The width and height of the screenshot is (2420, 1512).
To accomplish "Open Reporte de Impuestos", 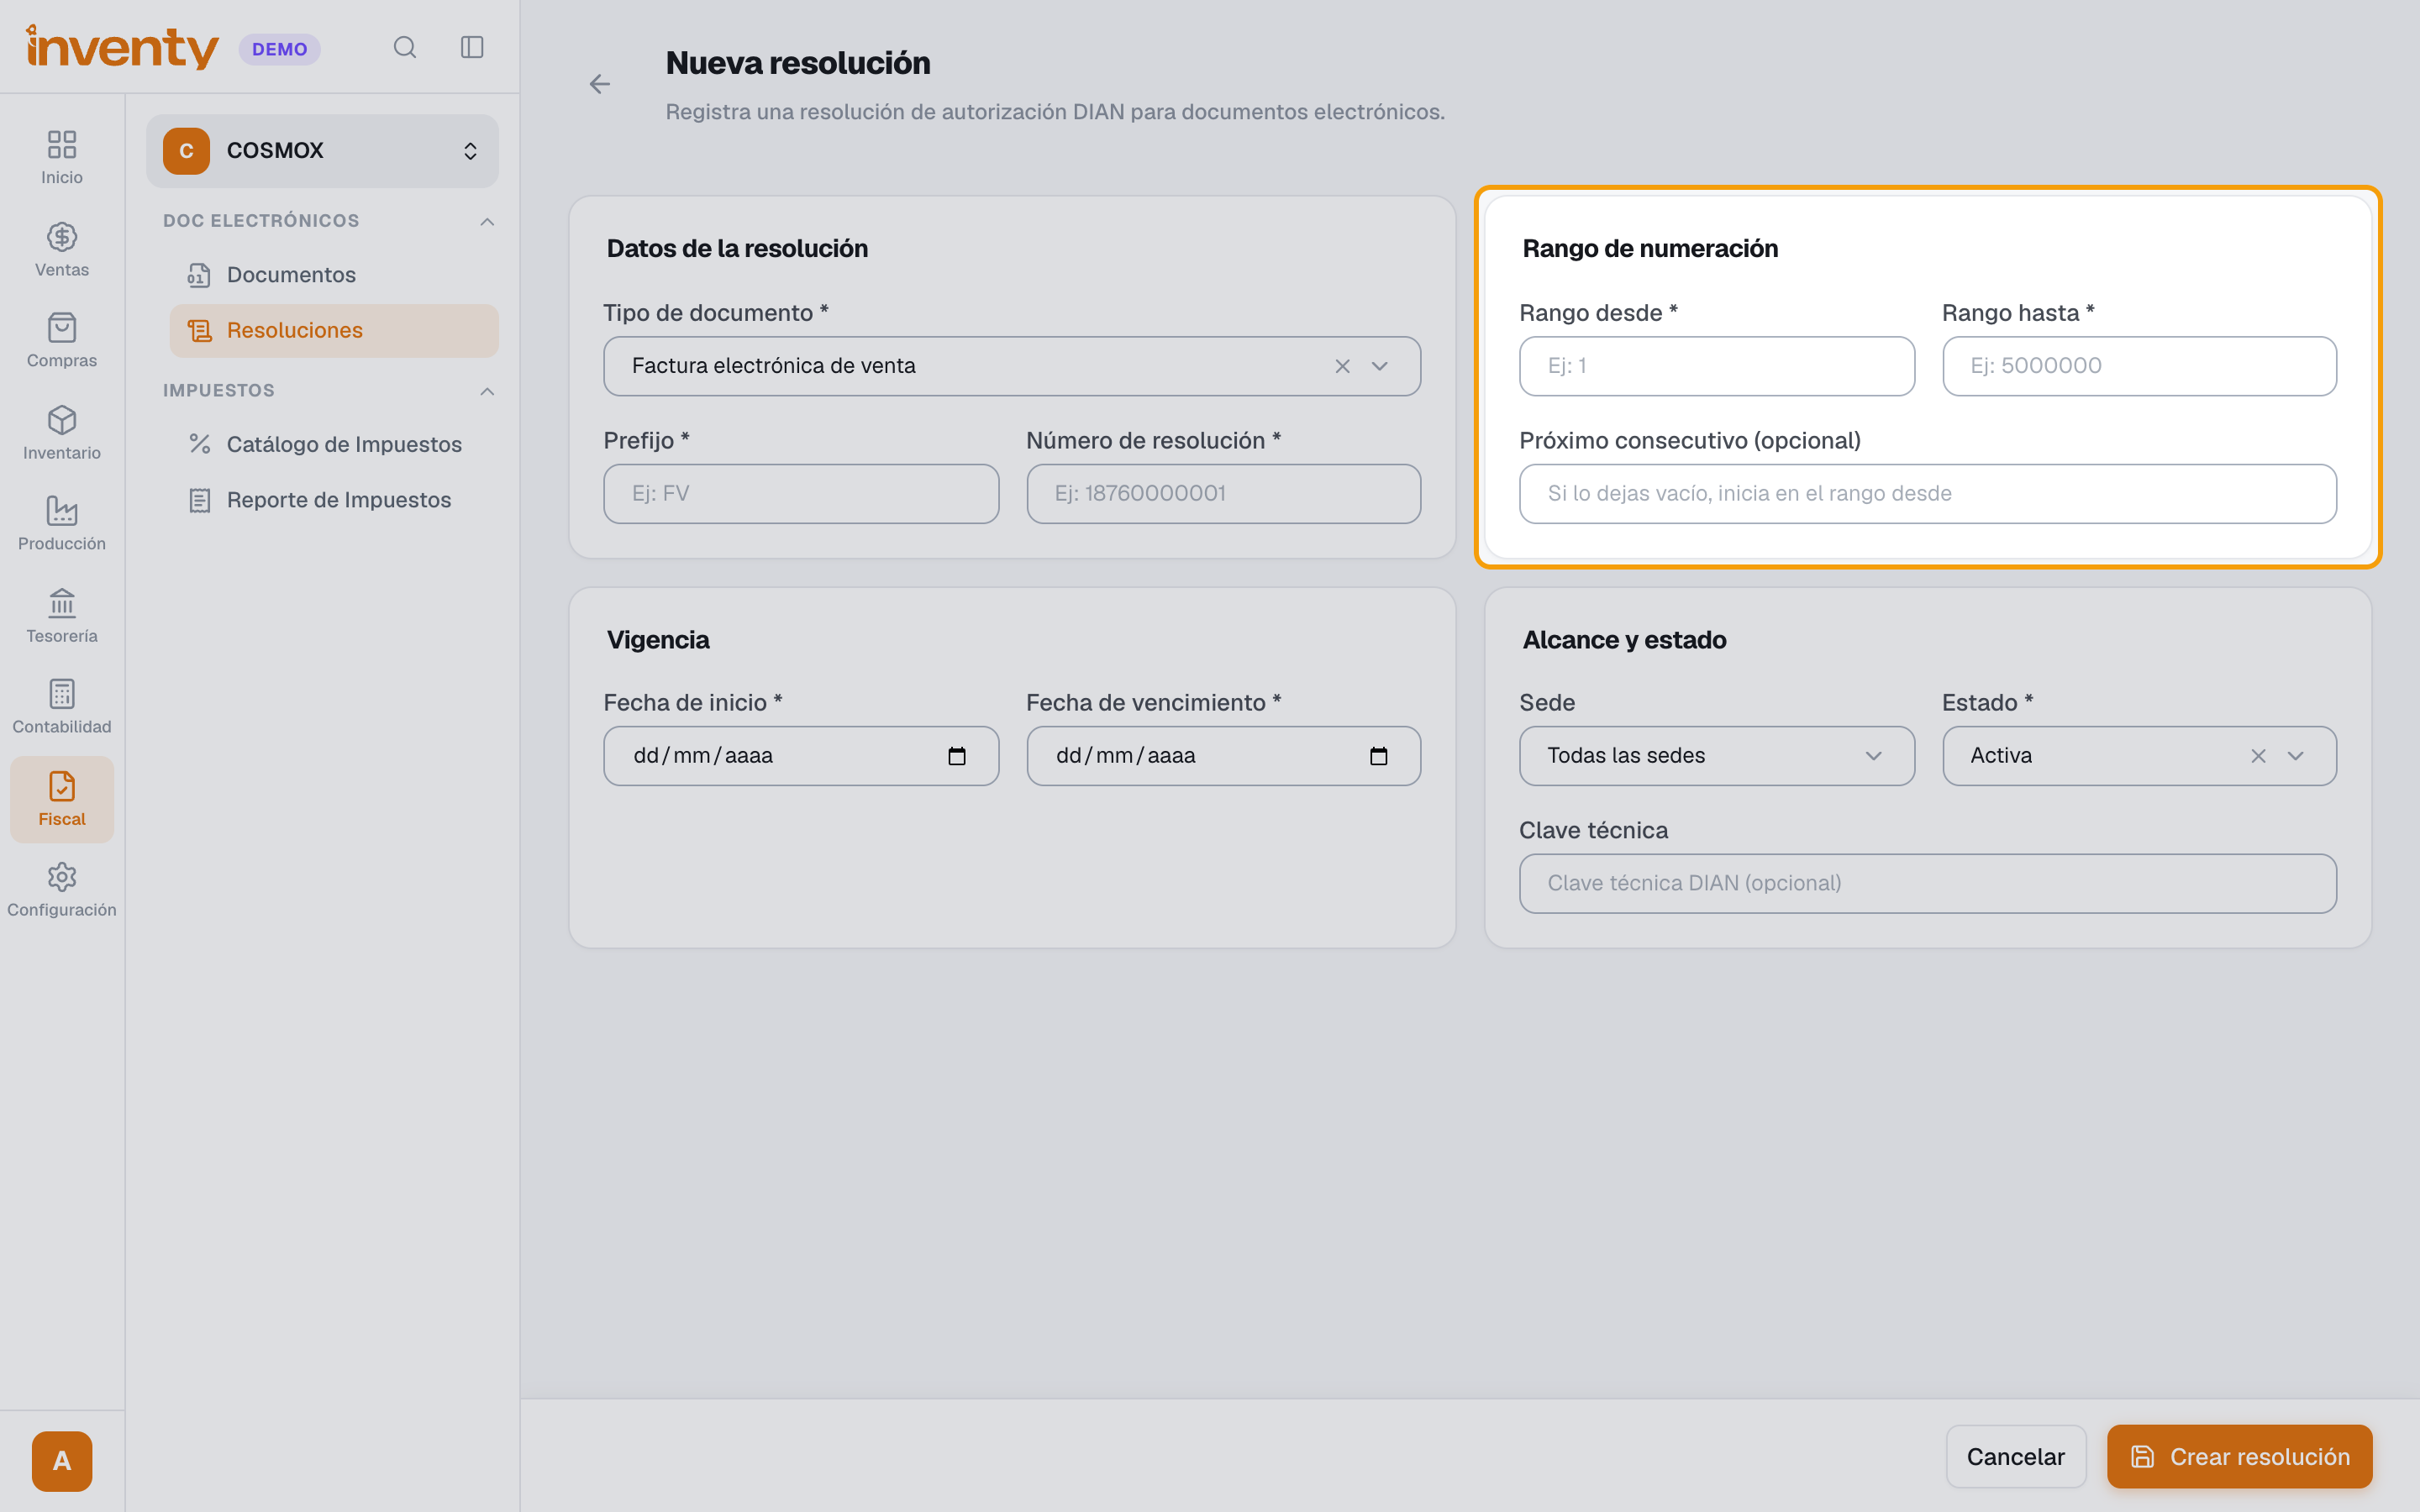I will (333, 500).
